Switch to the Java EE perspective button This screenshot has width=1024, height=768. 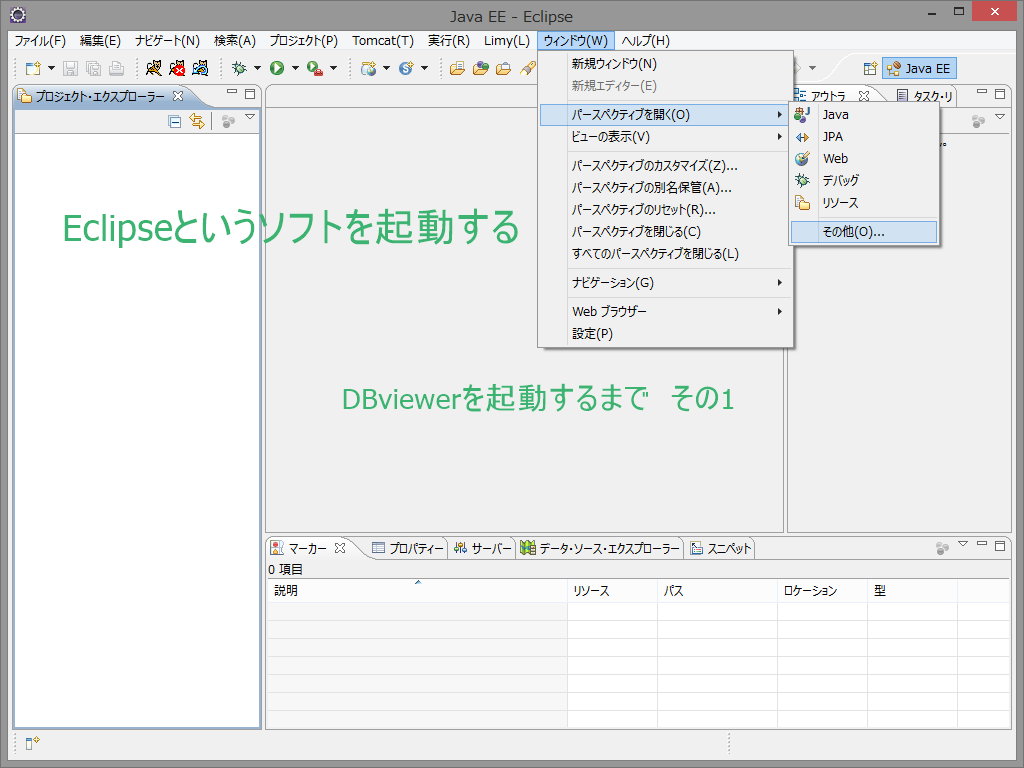[920, 68]
